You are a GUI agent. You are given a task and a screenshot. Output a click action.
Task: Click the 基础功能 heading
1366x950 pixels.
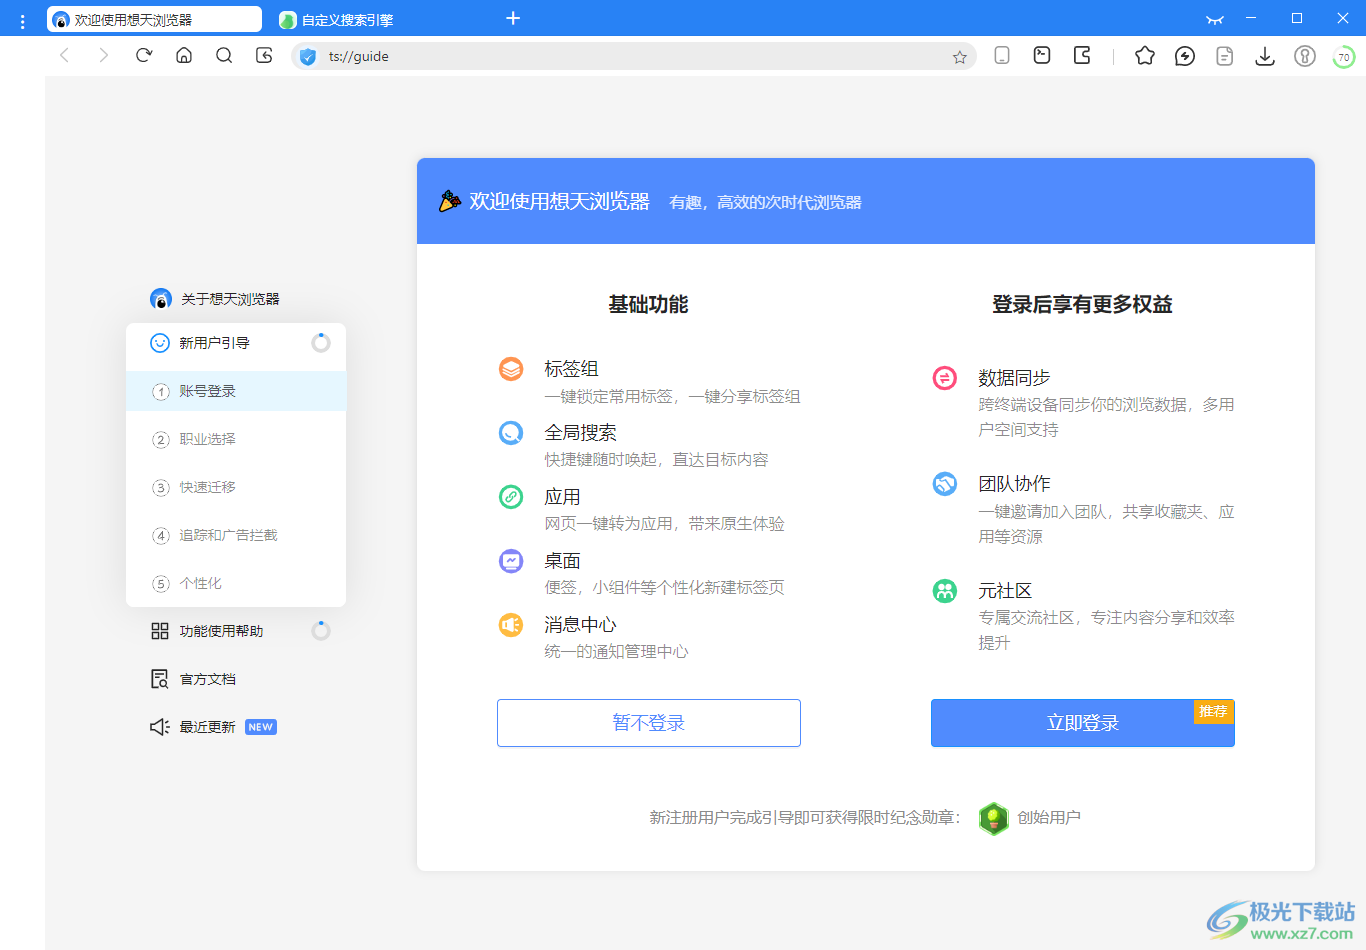(x=649, y=304)
